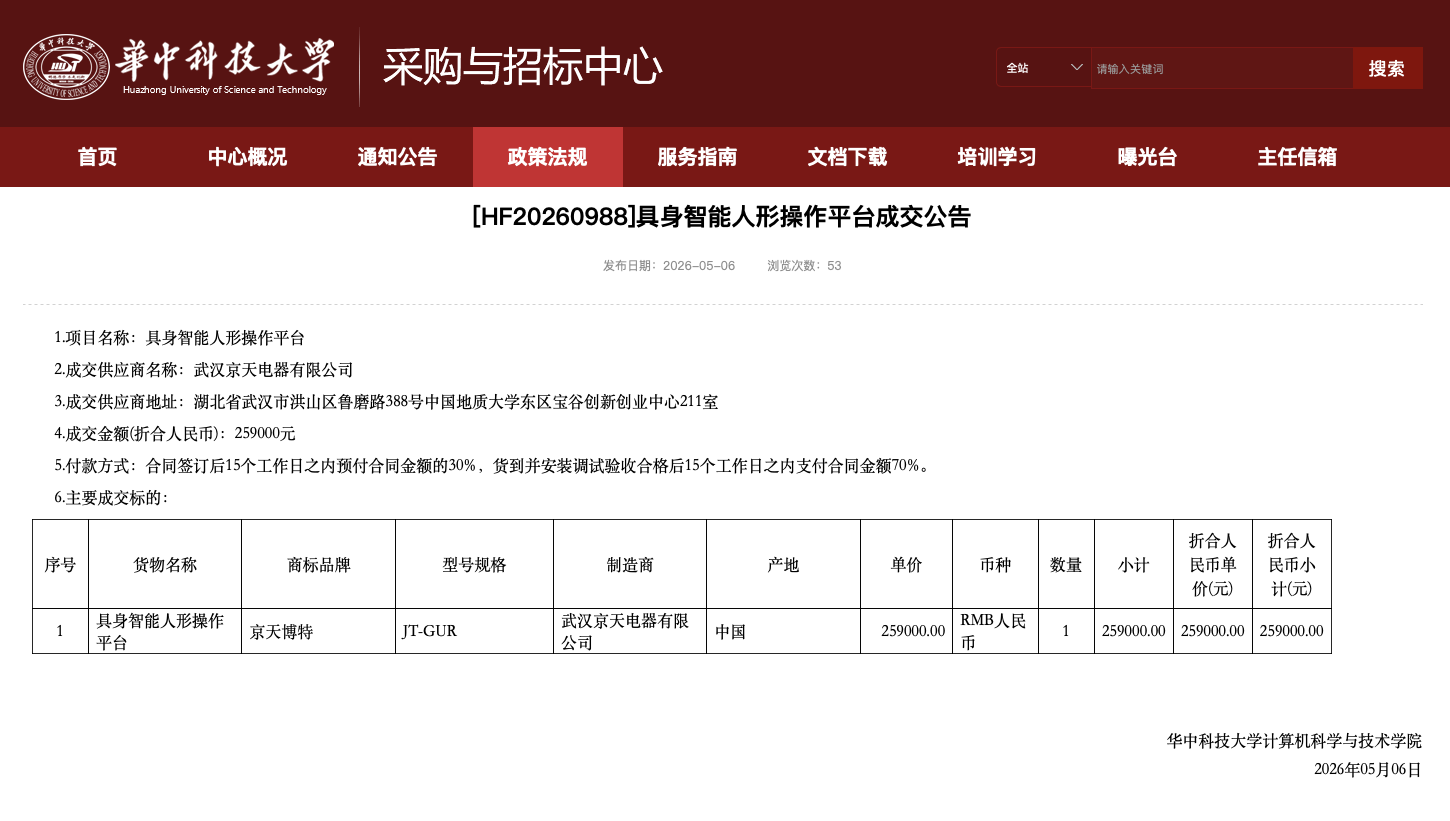Image resolution: width=1450 pixels, height=821 pixels.
Task: Open the 文档下载 navigation item
Action: (848, 157)
